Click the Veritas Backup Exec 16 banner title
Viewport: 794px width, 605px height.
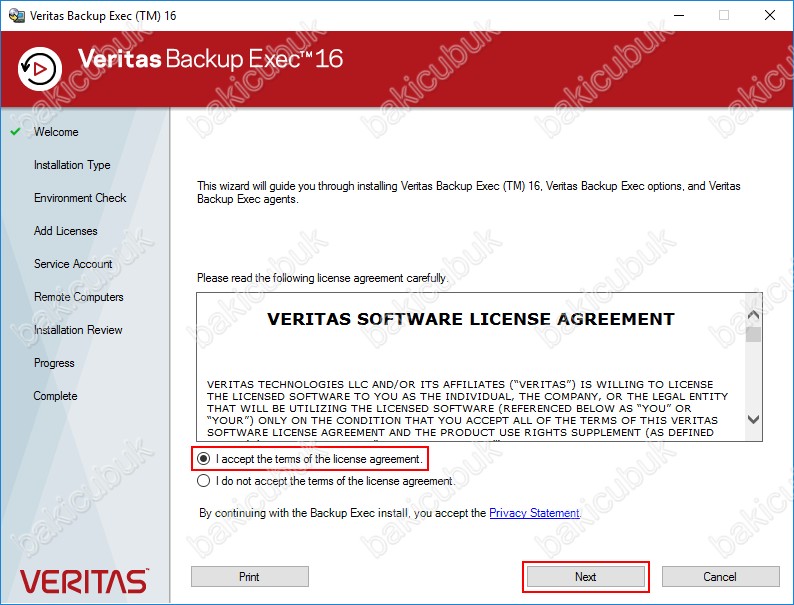coord(211,59)
